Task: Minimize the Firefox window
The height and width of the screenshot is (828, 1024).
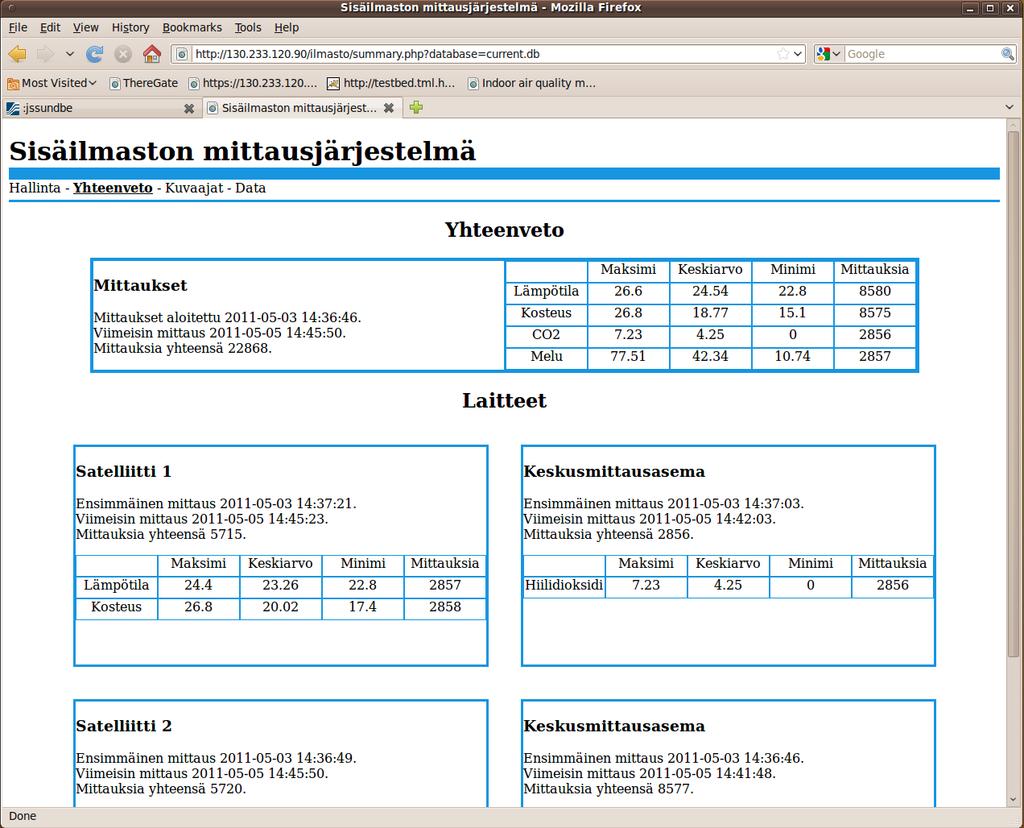Action: click(971, 8)
